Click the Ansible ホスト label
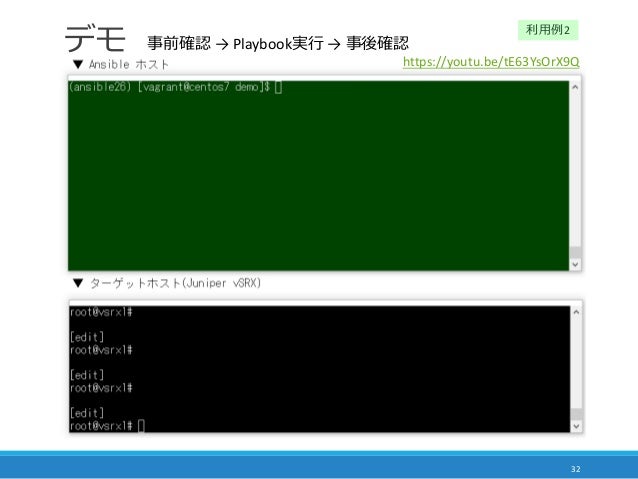The image size is (638, 479). pyautogui.click(x=129, y=64)
